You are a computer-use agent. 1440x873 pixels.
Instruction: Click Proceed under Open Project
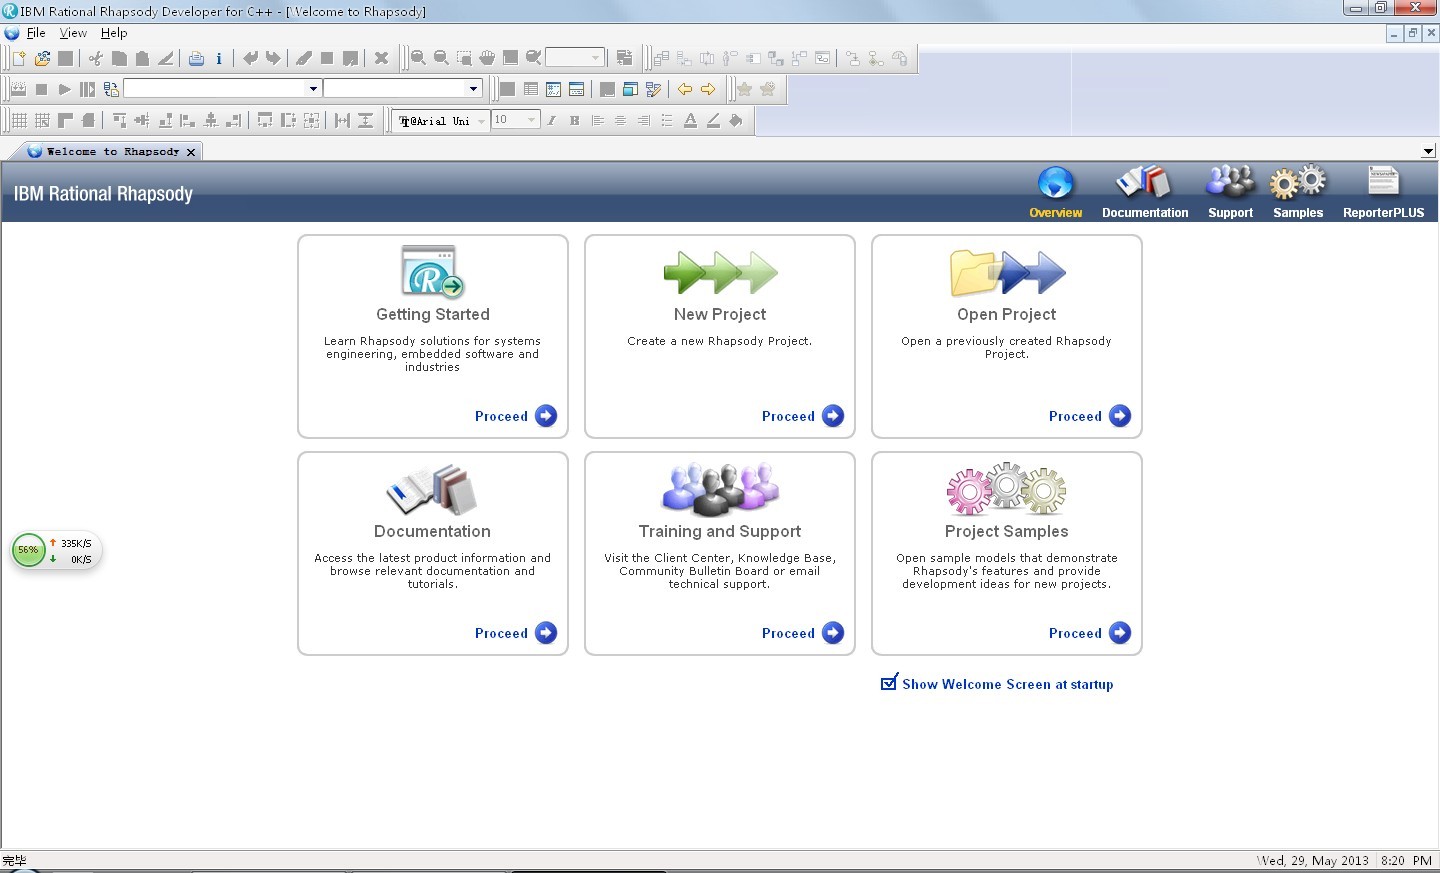(1090, 416)
